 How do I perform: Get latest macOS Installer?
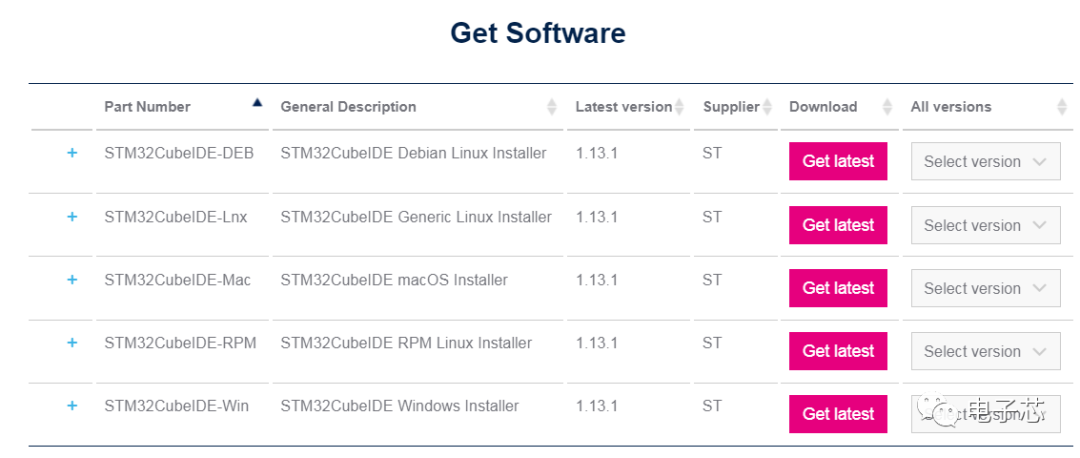[838, 288]
